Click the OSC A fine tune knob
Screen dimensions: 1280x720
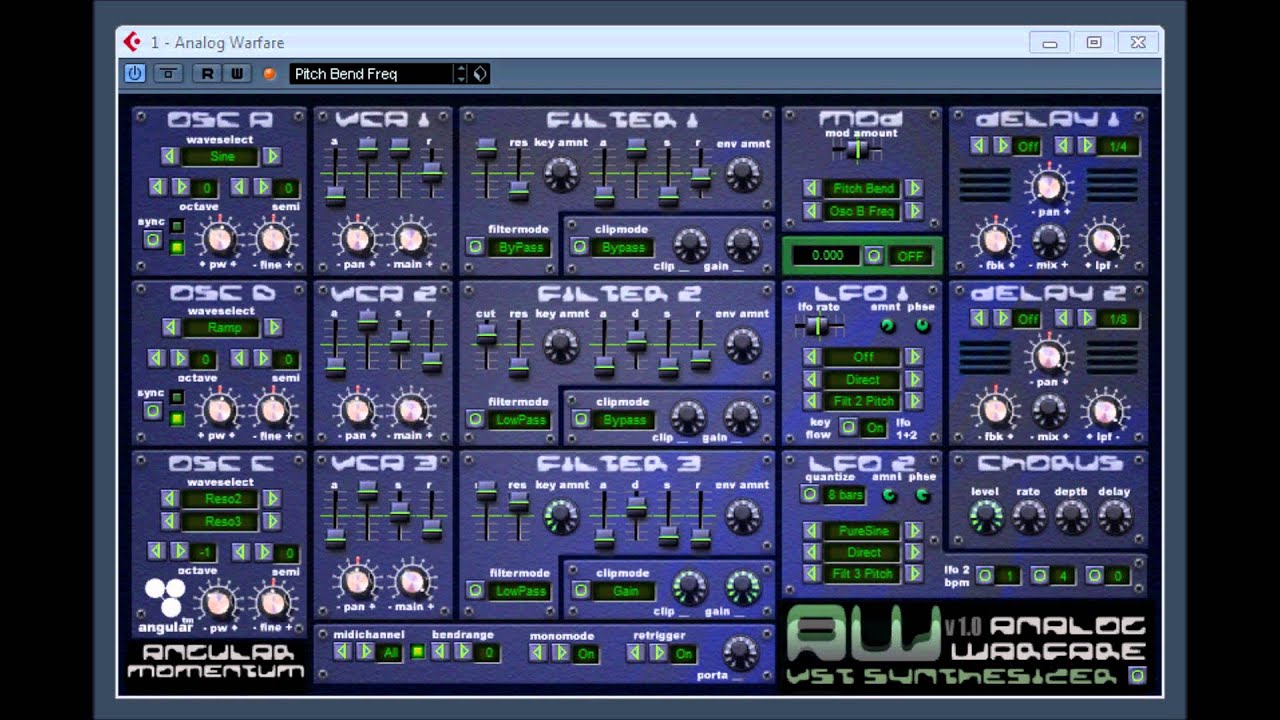(x=272, y=239)
